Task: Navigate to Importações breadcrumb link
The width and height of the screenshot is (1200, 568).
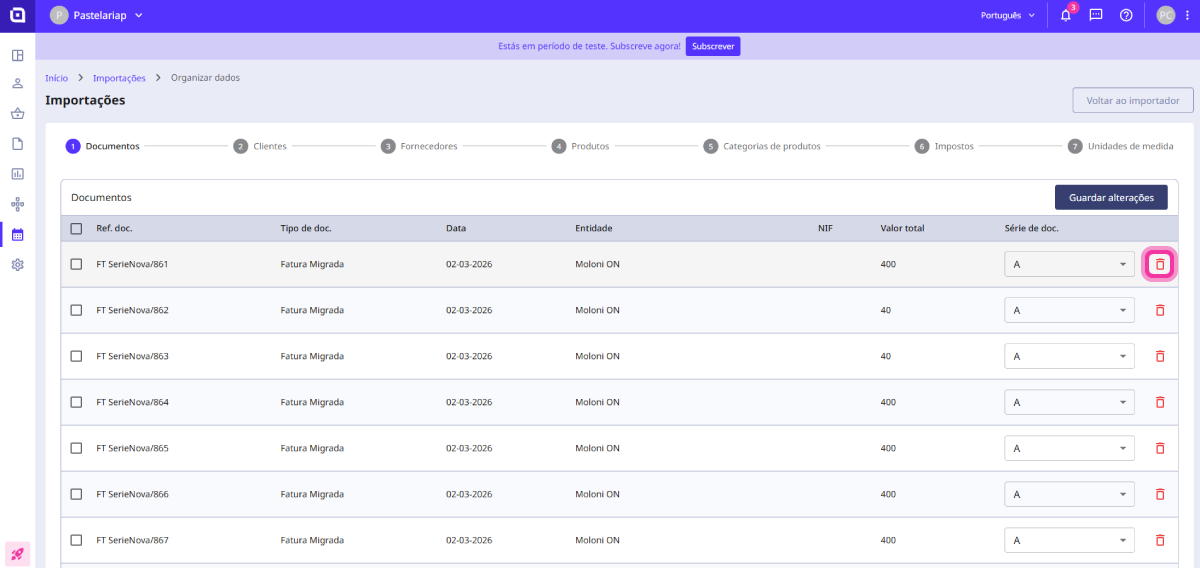Action: pos(119,78)
